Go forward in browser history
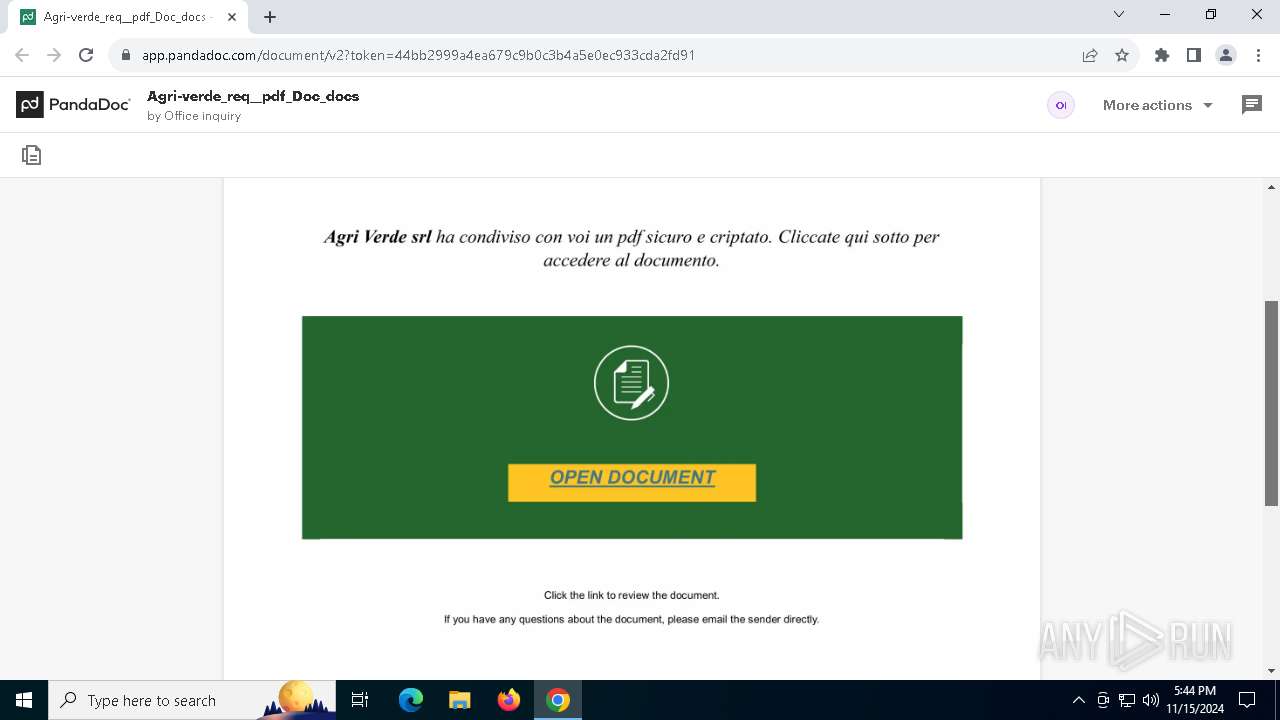Image resolution: width=1280 pixels, height=720 pixels. [54, 55]
